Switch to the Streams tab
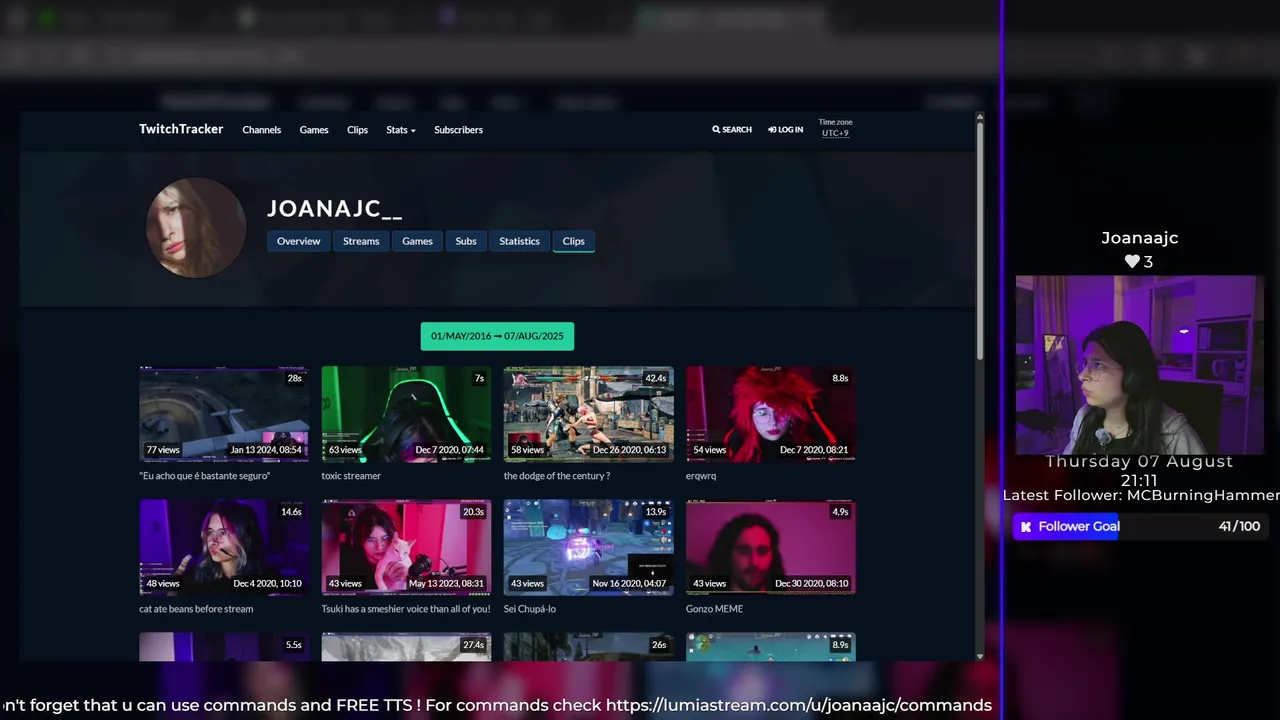 pyautogui.click(x=361, y=241)
